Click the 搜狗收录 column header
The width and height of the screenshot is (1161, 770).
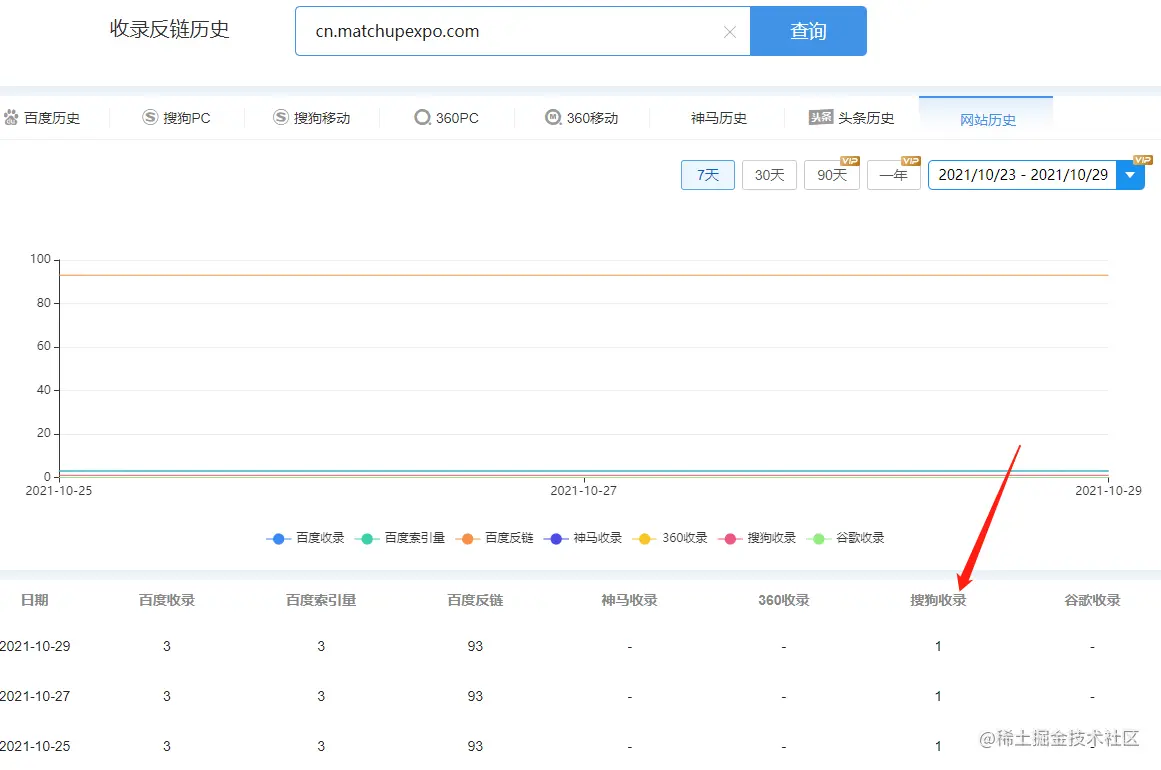(x=938, y=600)
